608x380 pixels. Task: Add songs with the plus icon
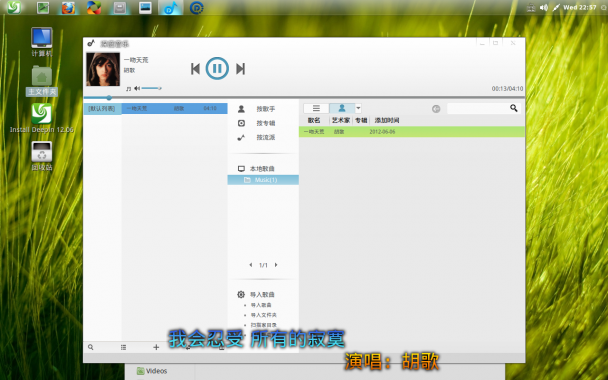click(x=156, y=347)
